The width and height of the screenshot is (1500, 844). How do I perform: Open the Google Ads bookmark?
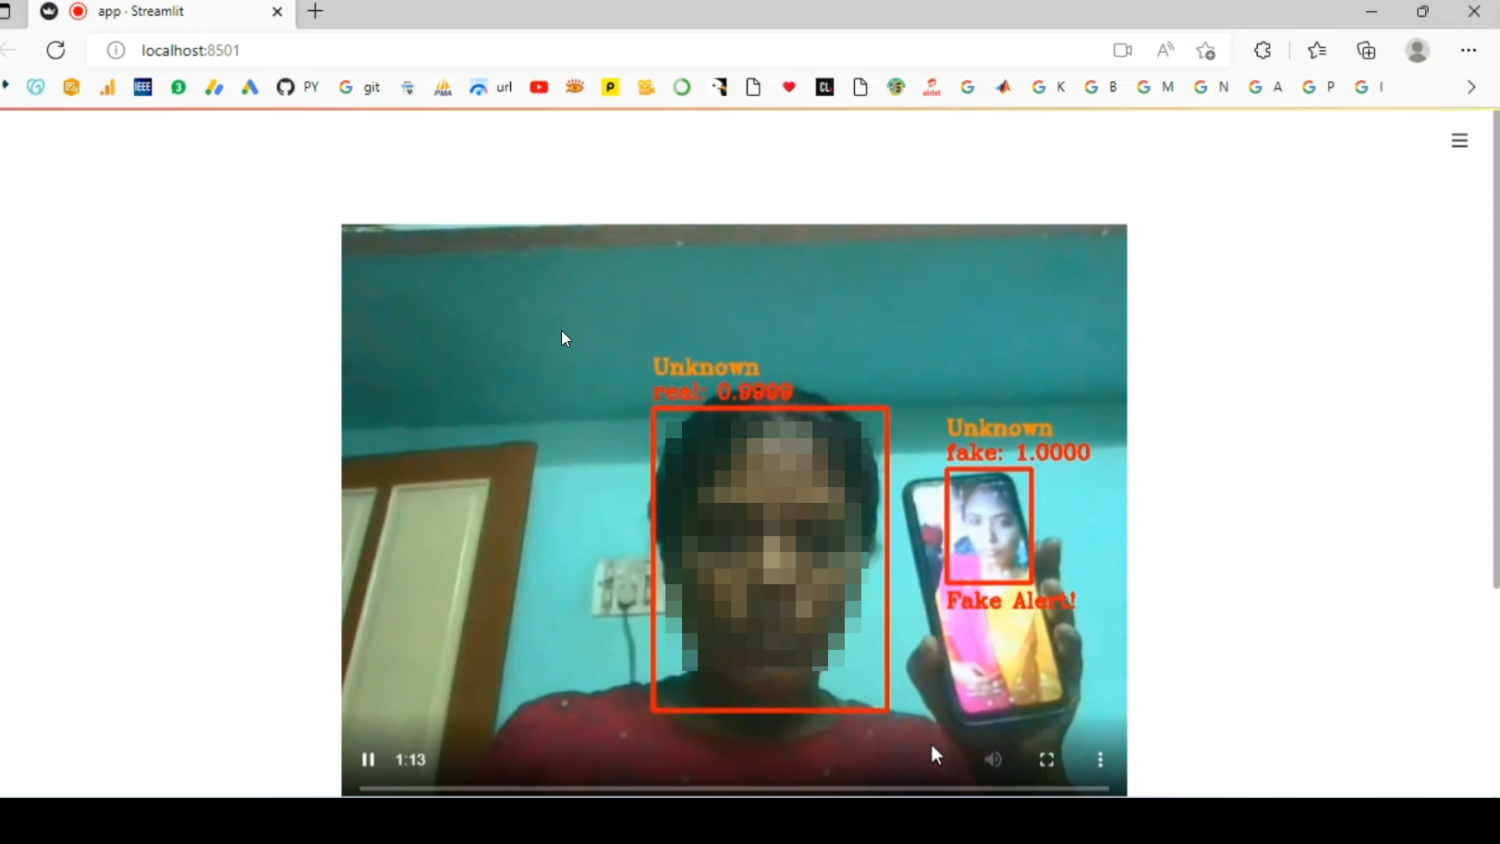[x=250, y=88]
